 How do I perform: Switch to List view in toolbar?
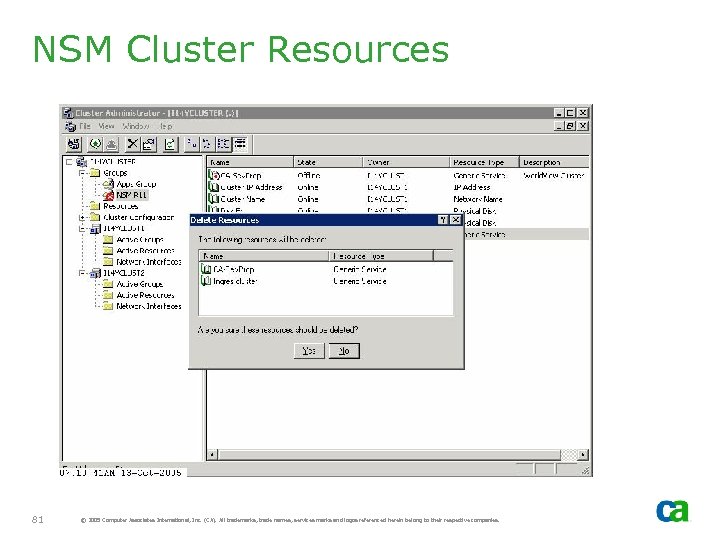(x=223, y=145)
